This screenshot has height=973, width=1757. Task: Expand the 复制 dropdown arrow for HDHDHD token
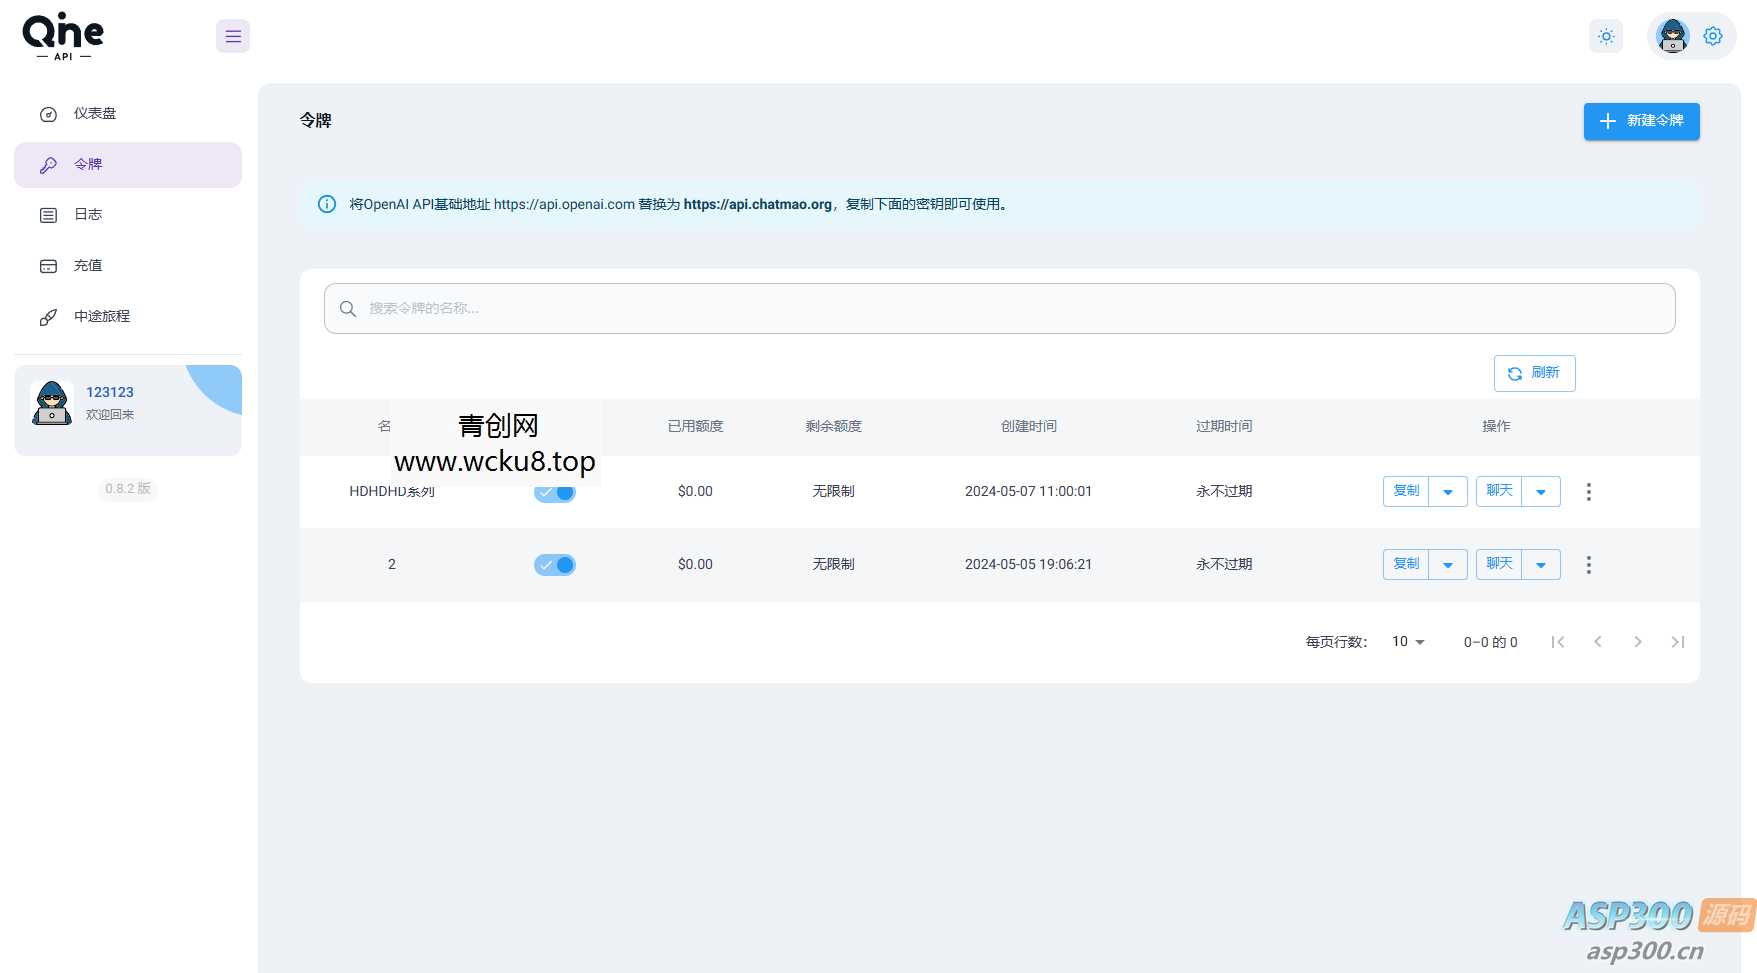click(1447, 492)
